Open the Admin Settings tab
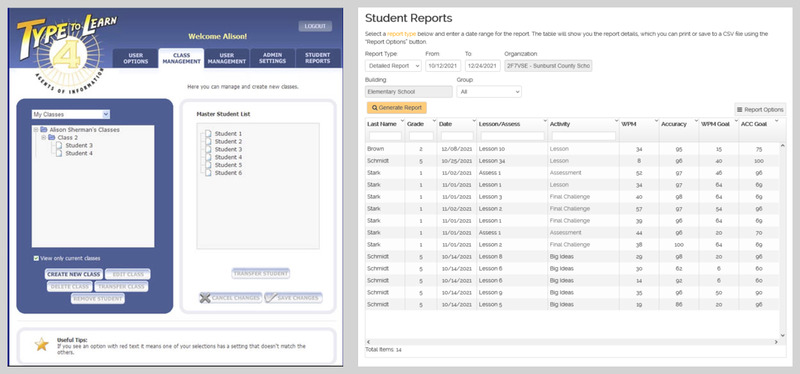 pyautogui.click(x=272, y=58)
